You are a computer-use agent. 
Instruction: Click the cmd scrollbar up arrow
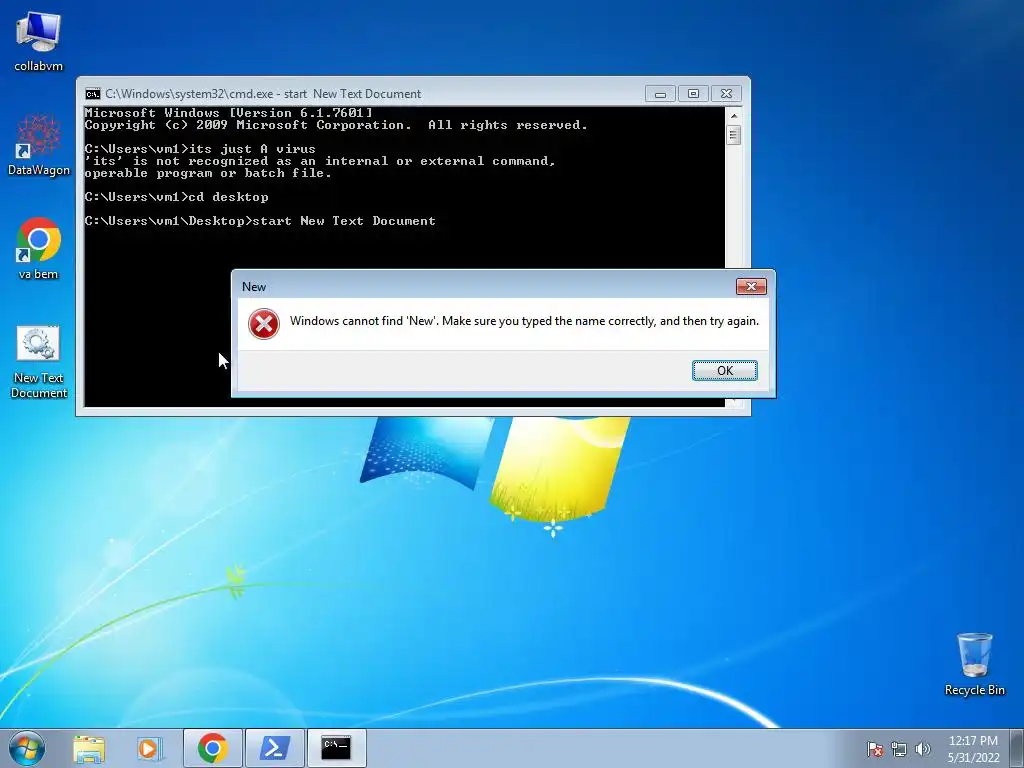coord(734,116)
